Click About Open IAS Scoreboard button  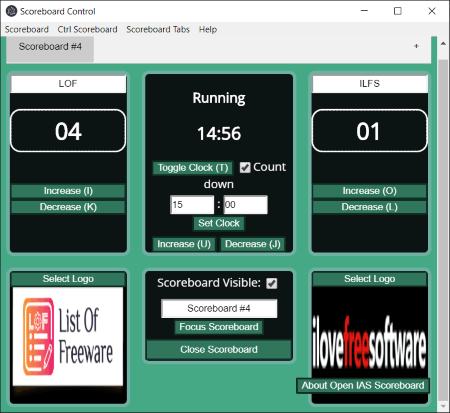(363, 386)
